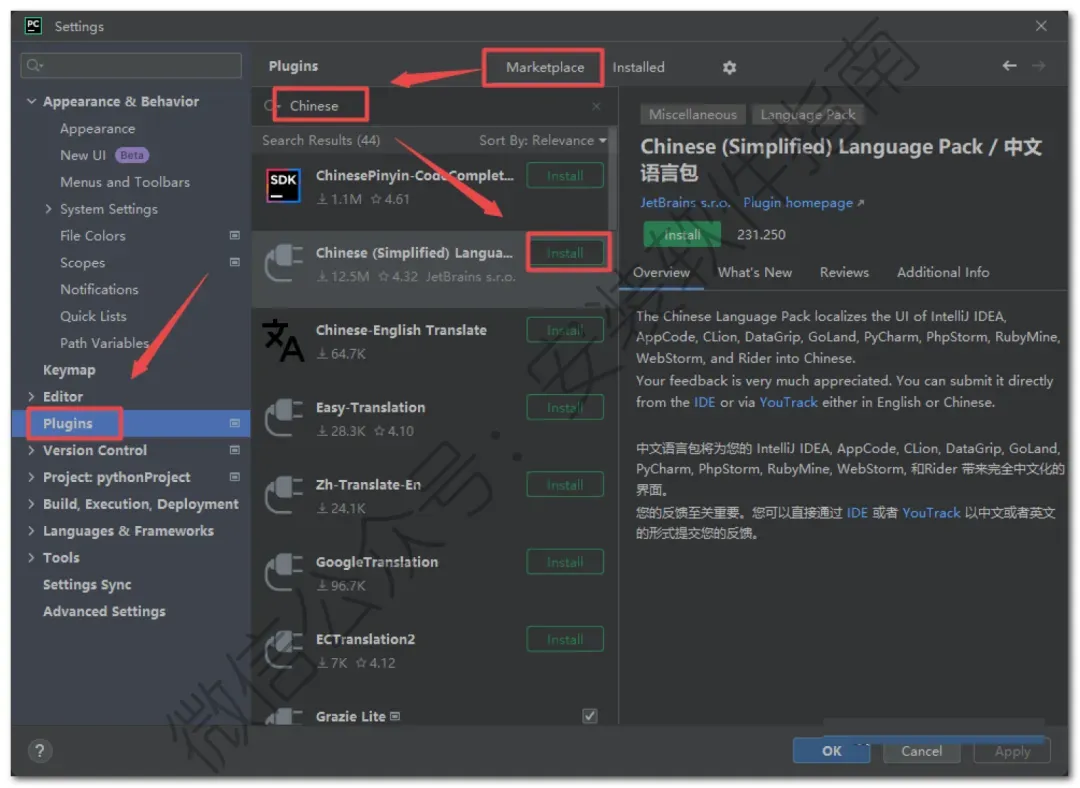Screen dimensions: 1080x788
Task: Click project-level icon beside File Colors
Action: click(x=234, y=236)
